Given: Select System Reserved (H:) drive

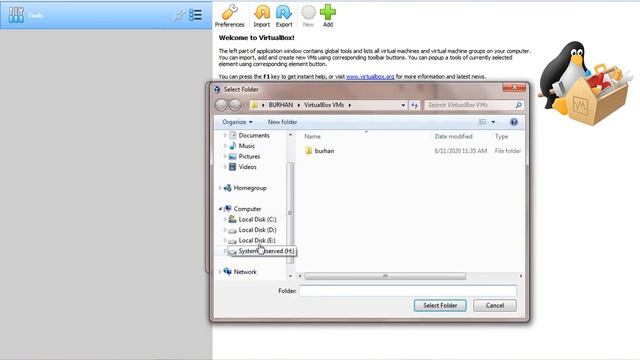Looking at the screenshot, I should 266,251.
